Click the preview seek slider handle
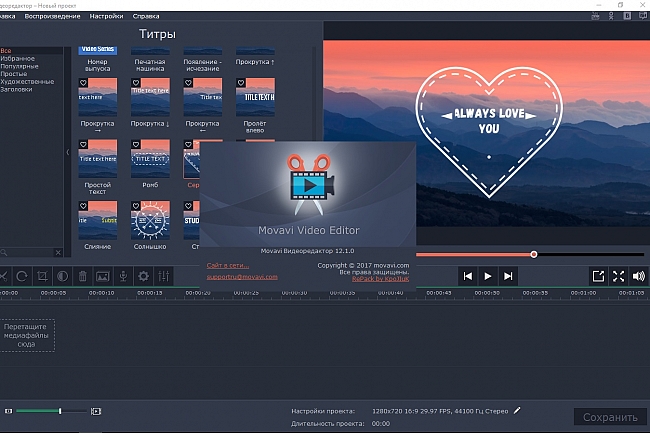 (x=534, y=254)
